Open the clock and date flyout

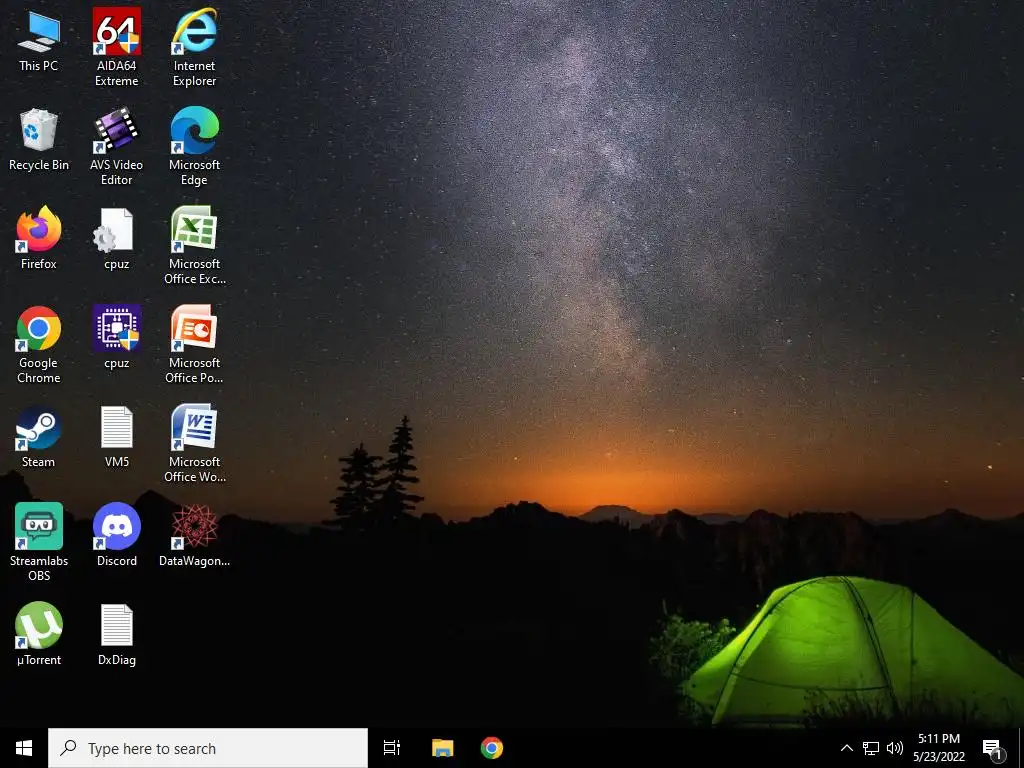[x=938, y=748]
